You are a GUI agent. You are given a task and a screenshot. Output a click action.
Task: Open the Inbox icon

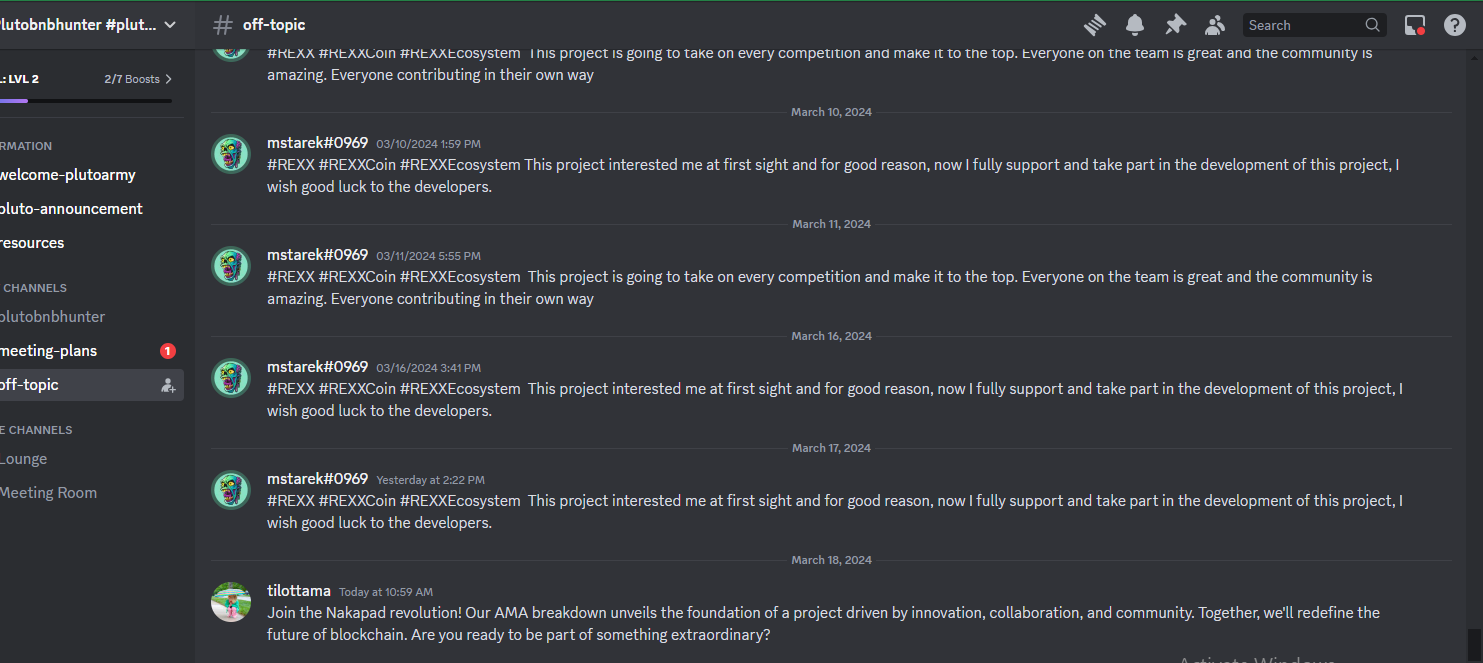point(1414,25)
